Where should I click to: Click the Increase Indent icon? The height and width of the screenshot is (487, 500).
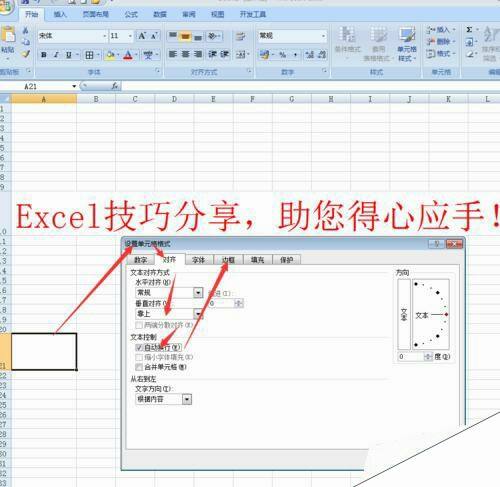(x=224, y=54)
